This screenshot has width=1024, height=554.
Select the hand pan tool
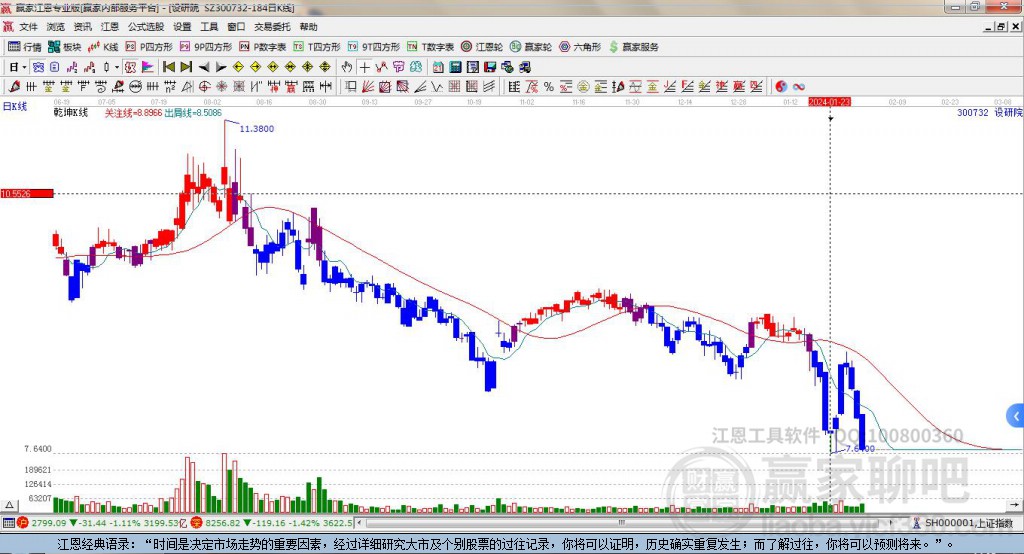pyautogui.click(x=347, y=67)
